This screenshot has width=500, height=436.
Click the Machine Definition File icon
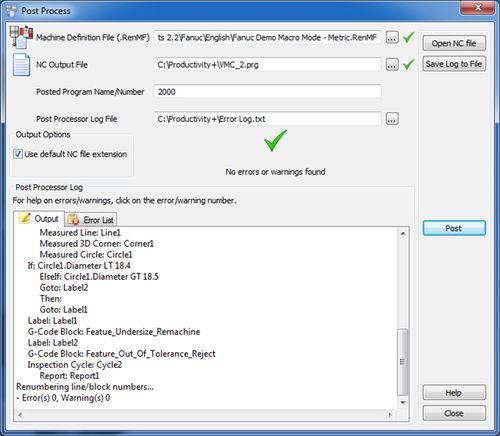click(x=22, y=37)
